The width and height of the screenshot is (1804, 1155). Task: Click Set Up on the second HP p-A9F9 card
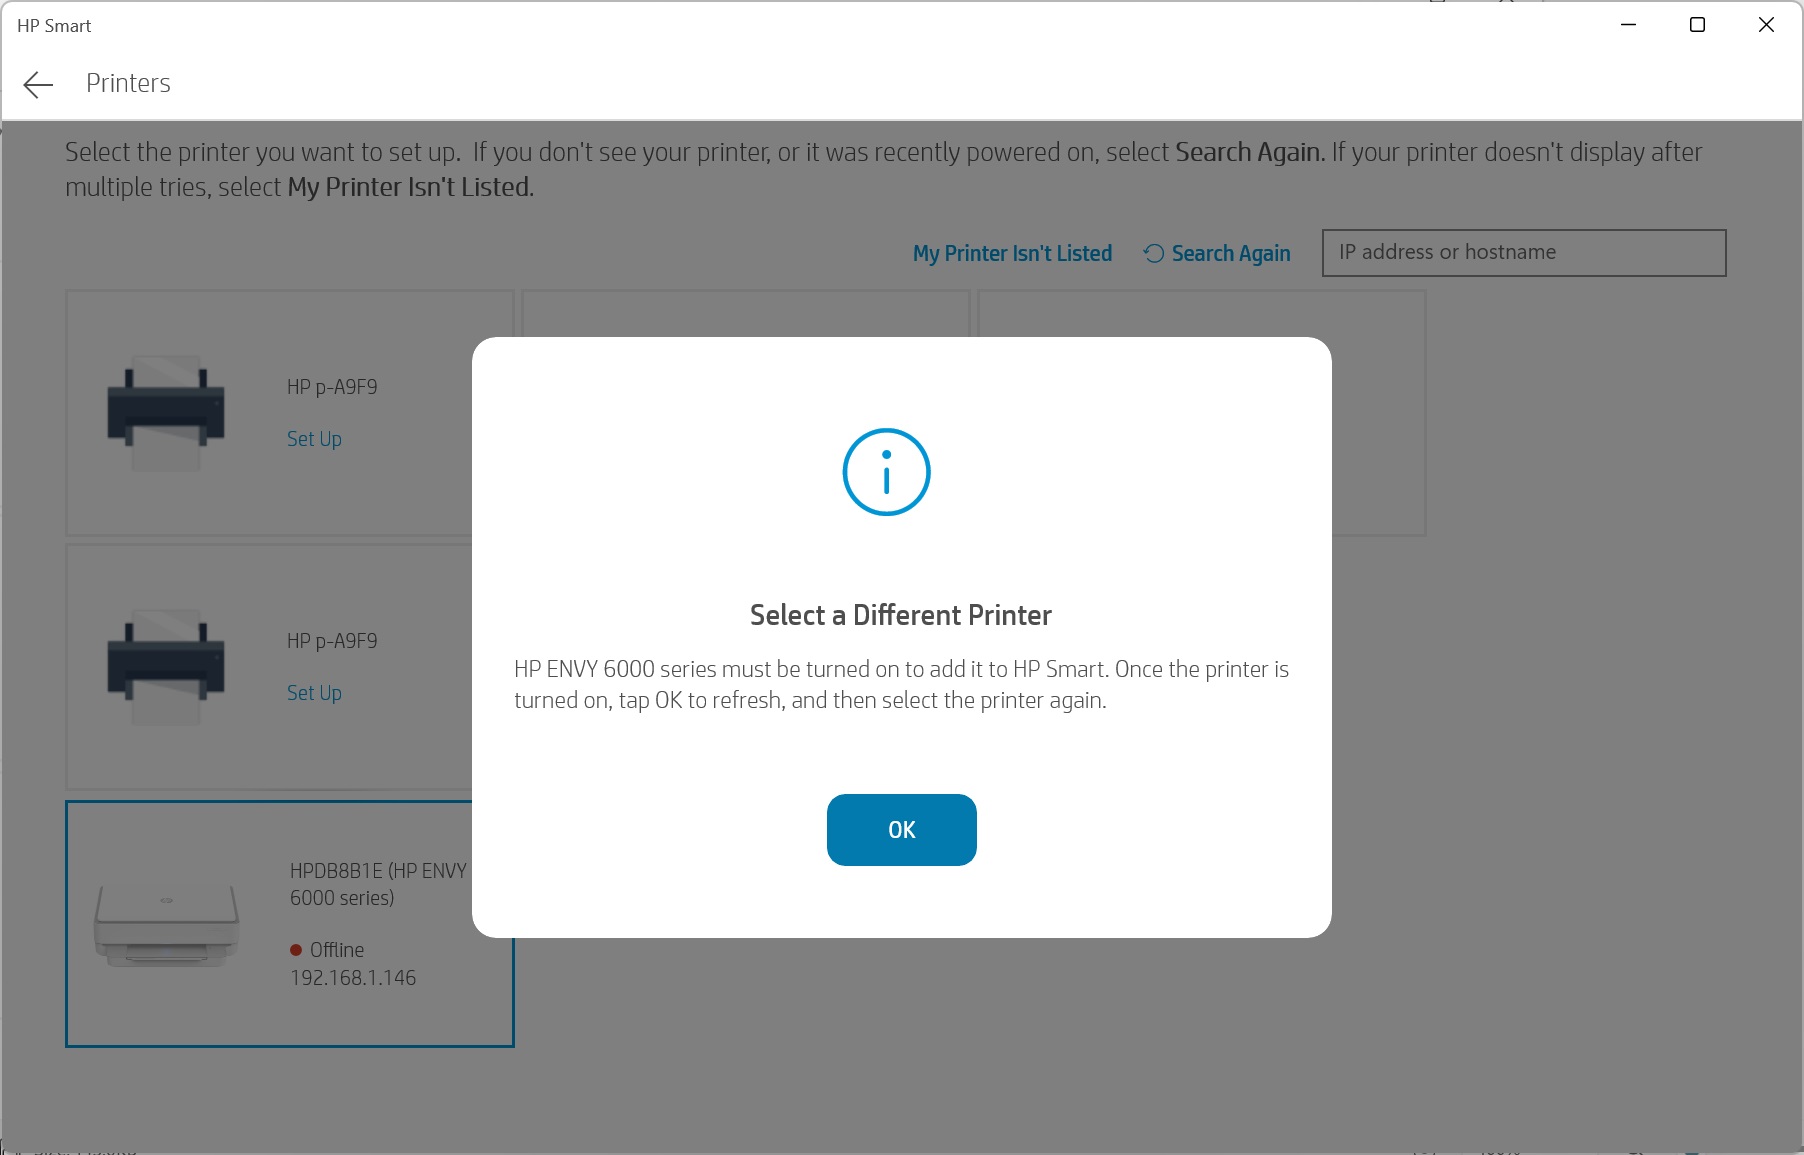pyautogui.click(x=314, y=693)
